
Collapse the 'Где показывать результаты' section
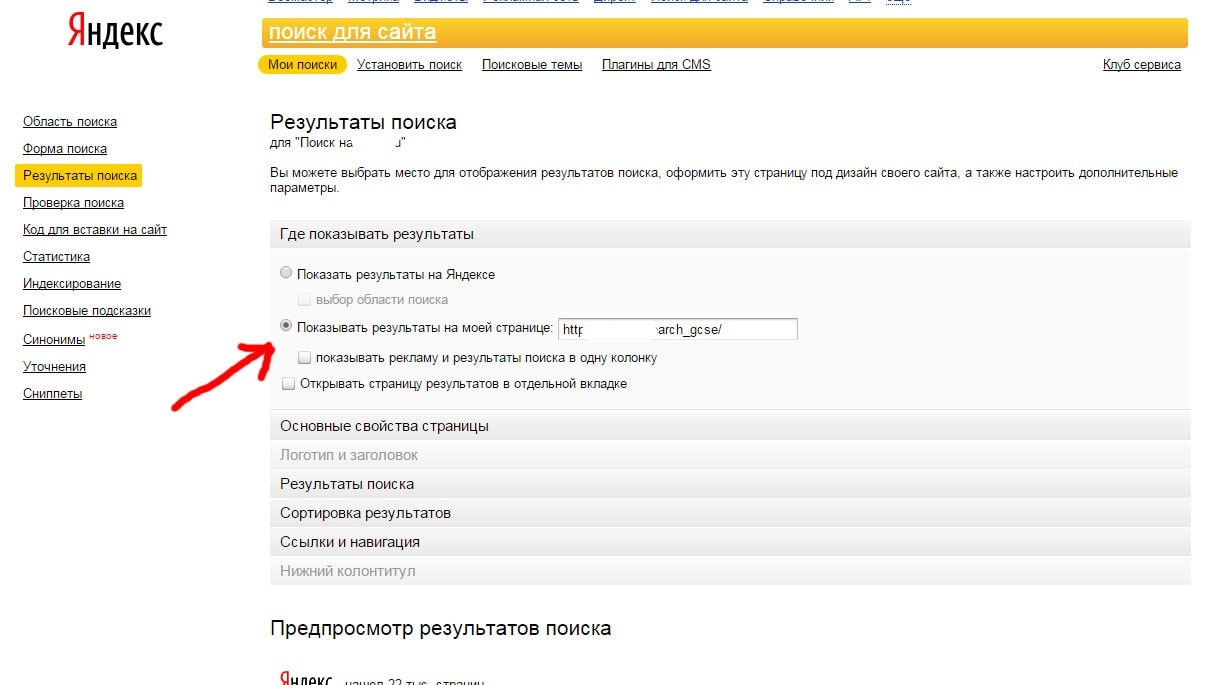click(730, 234)
